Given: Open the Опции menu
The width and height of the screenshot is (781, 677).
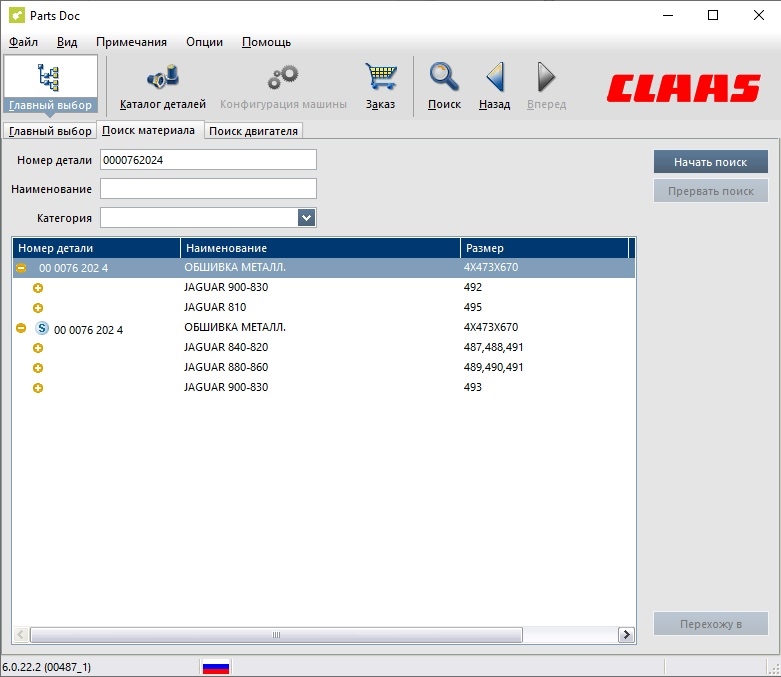Looking at the screenshot, I should click(x=204, y=42).
